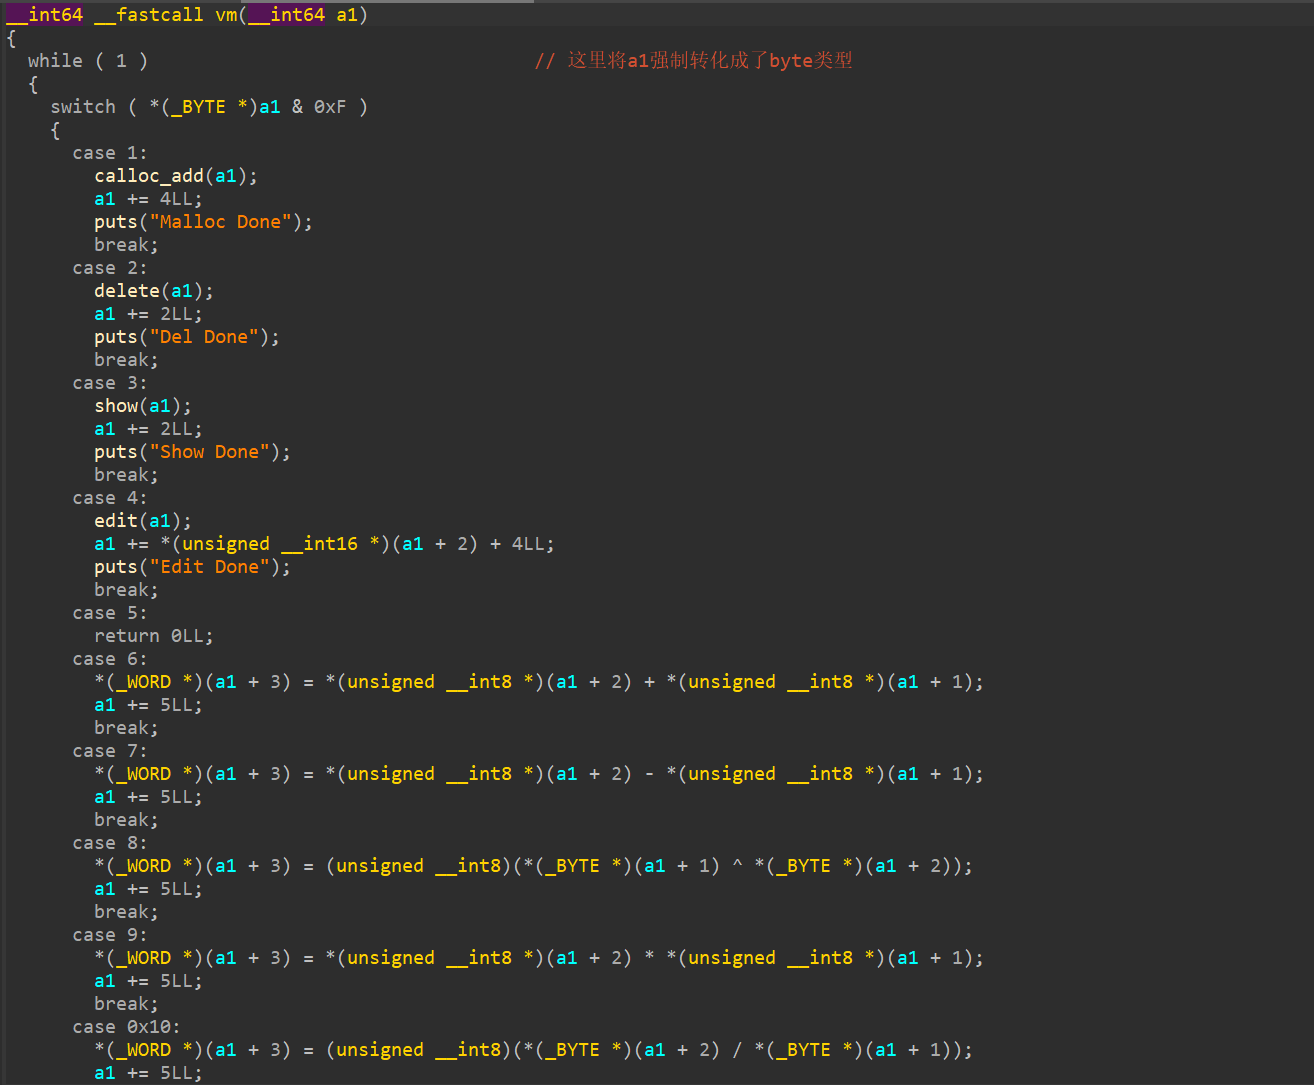
Task: Click the 'case 7:' label
Action: point(110,751)
